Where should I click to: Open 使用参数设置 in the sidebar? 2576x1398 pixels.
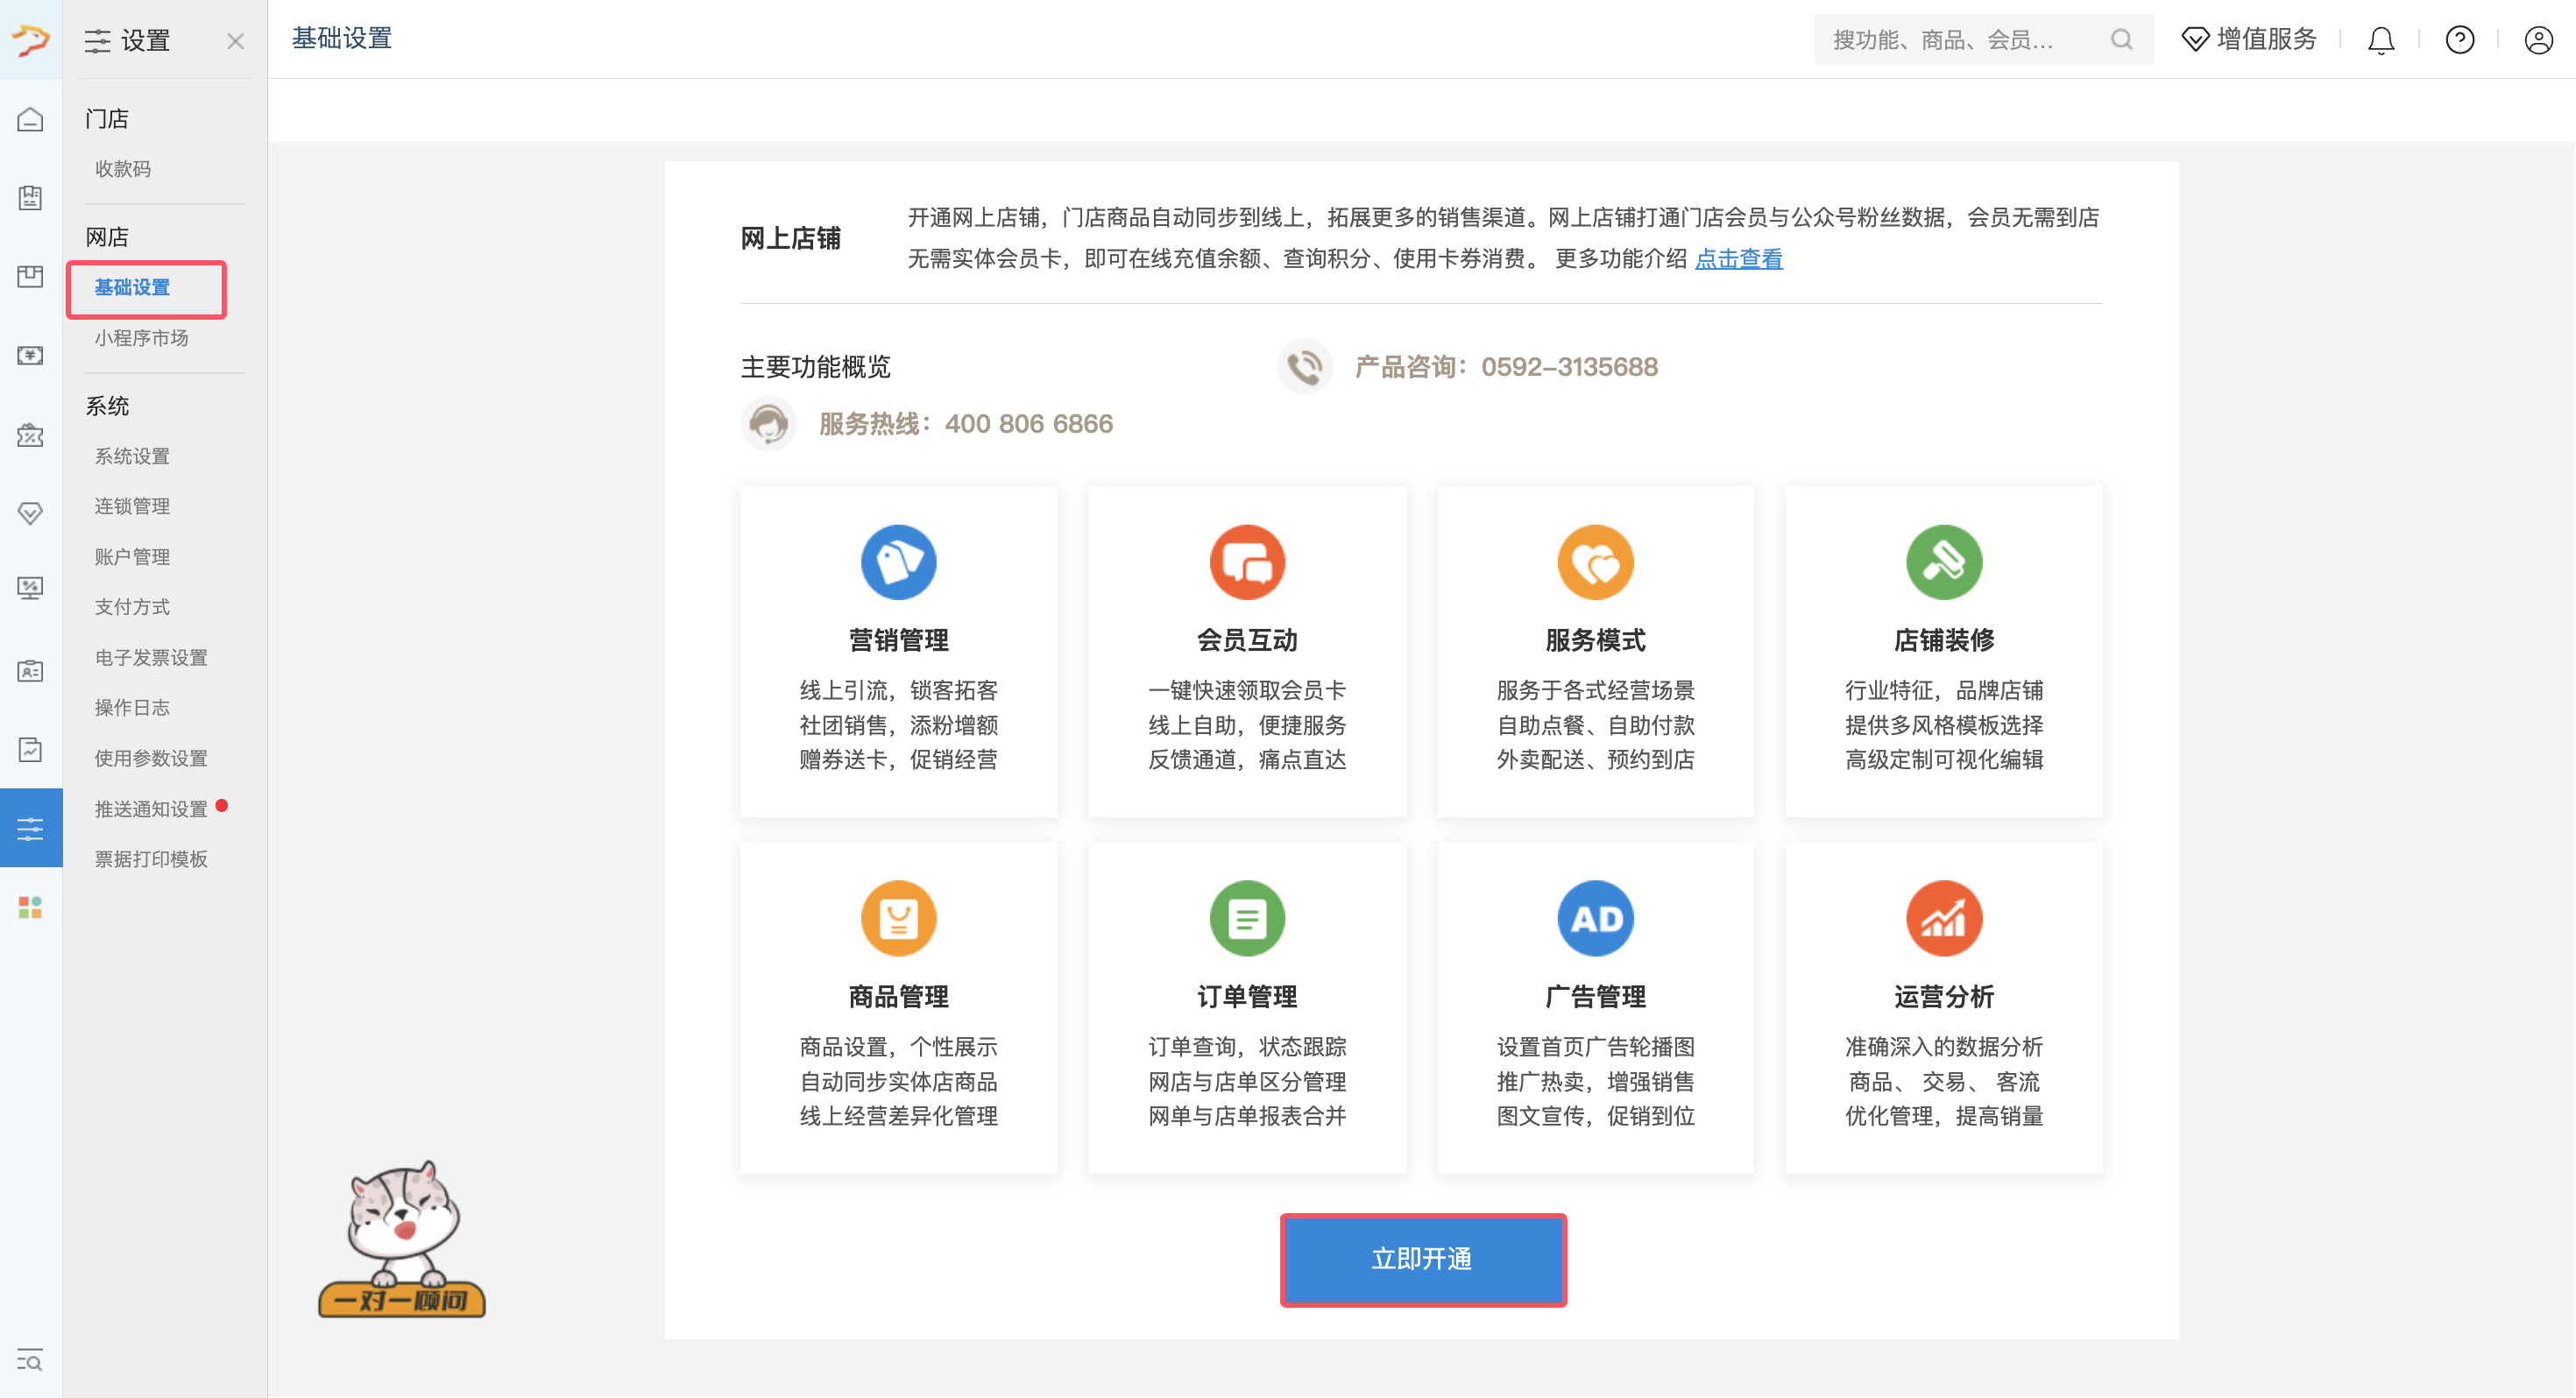(151, 759)
